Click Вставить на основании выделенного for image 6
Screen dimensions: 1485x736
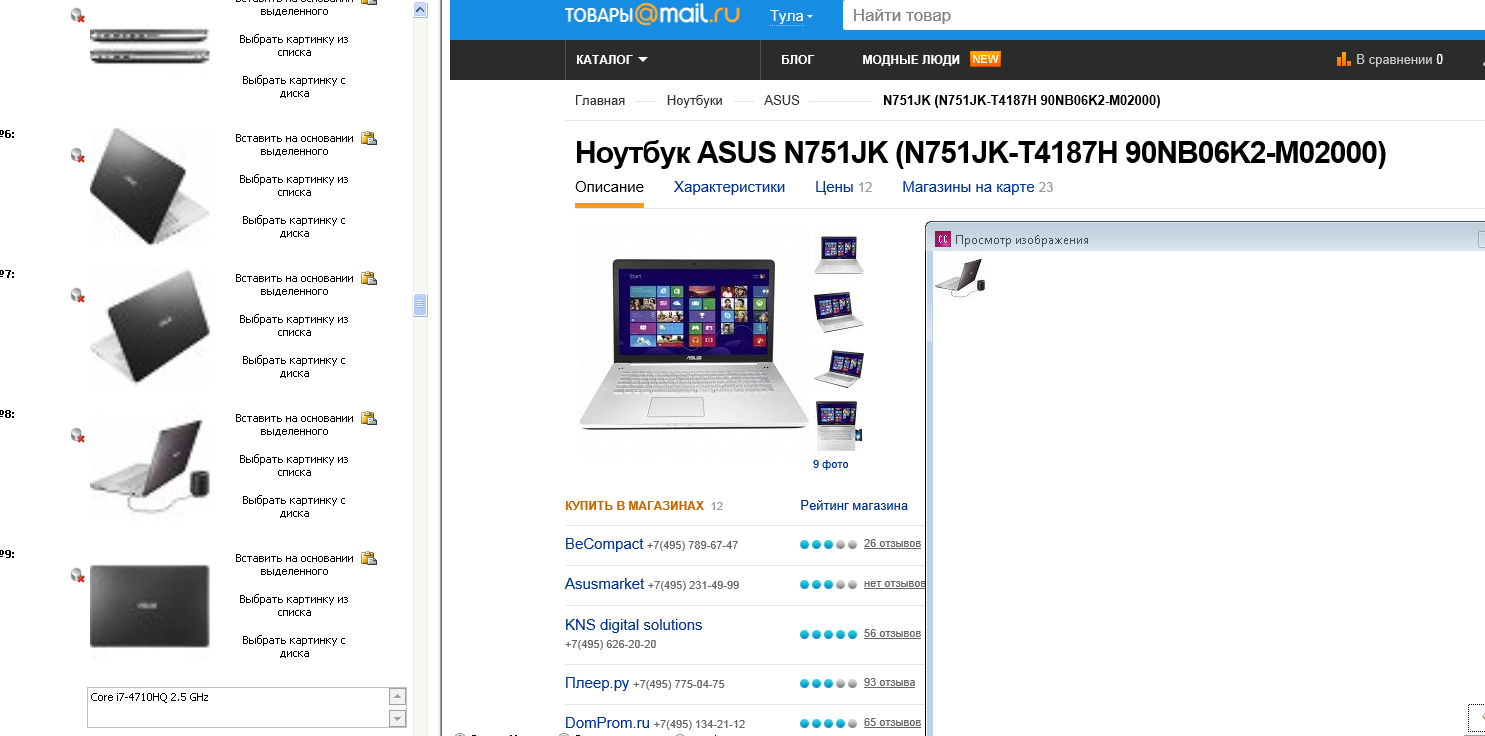(294, 145)
